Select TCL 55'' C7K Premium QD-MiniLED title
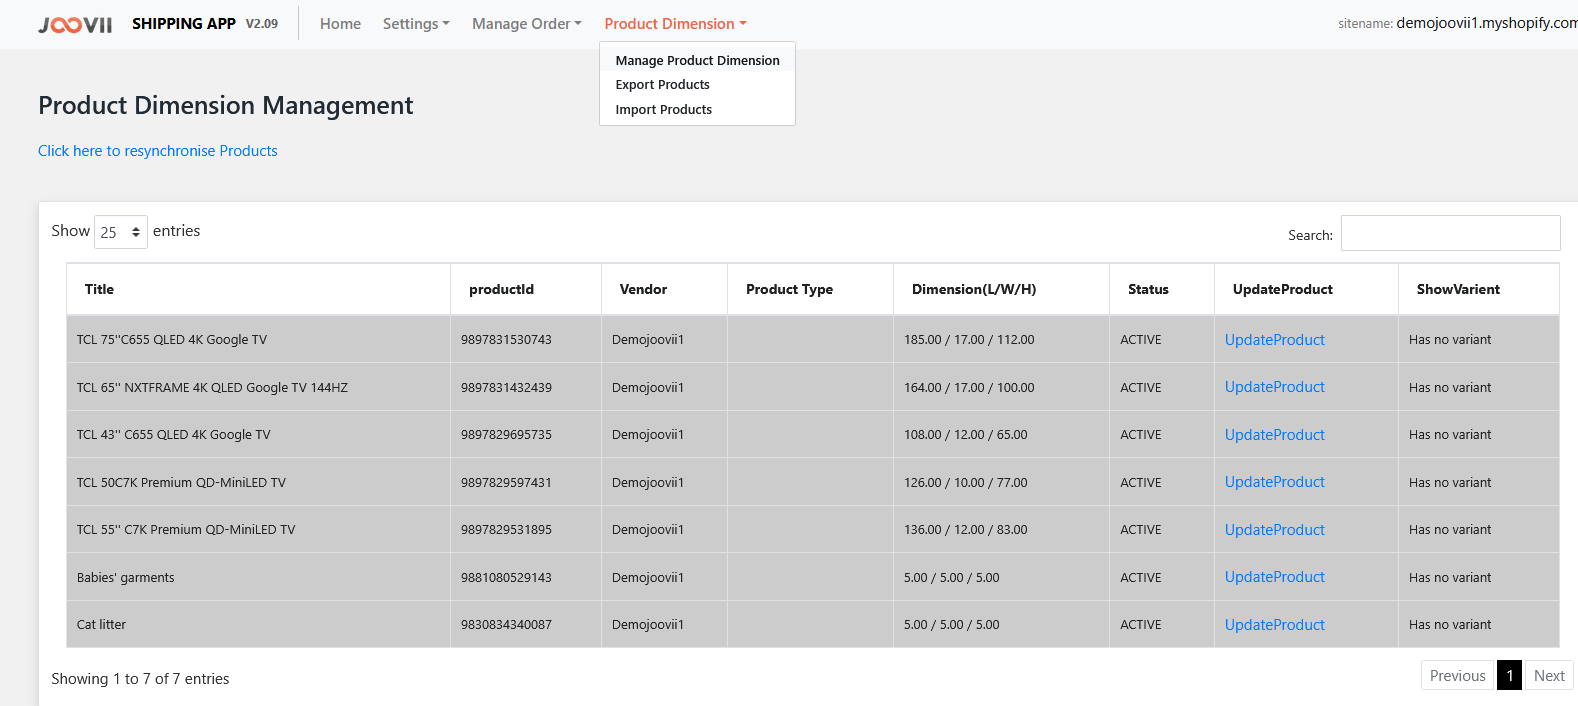The image size is (1578, 706). coord(186,530)
